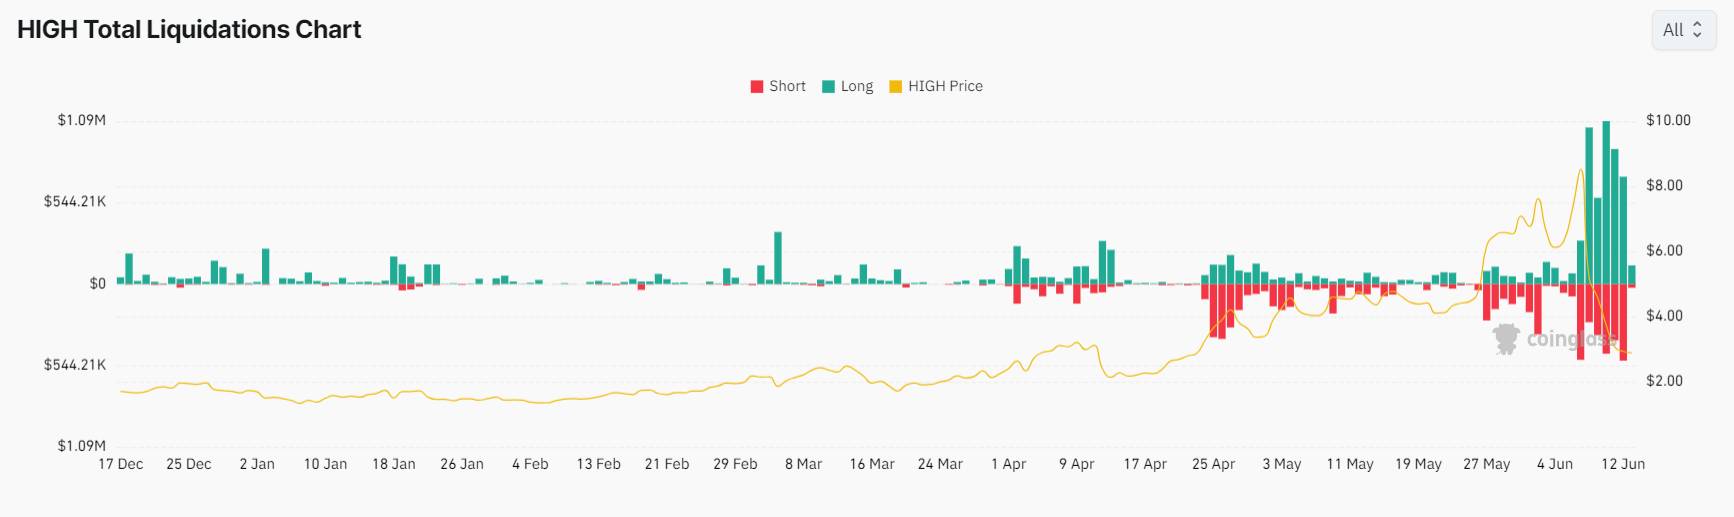Click the green Long legend swatch
Screen dimensions: 1734x517
coord(828,87)
